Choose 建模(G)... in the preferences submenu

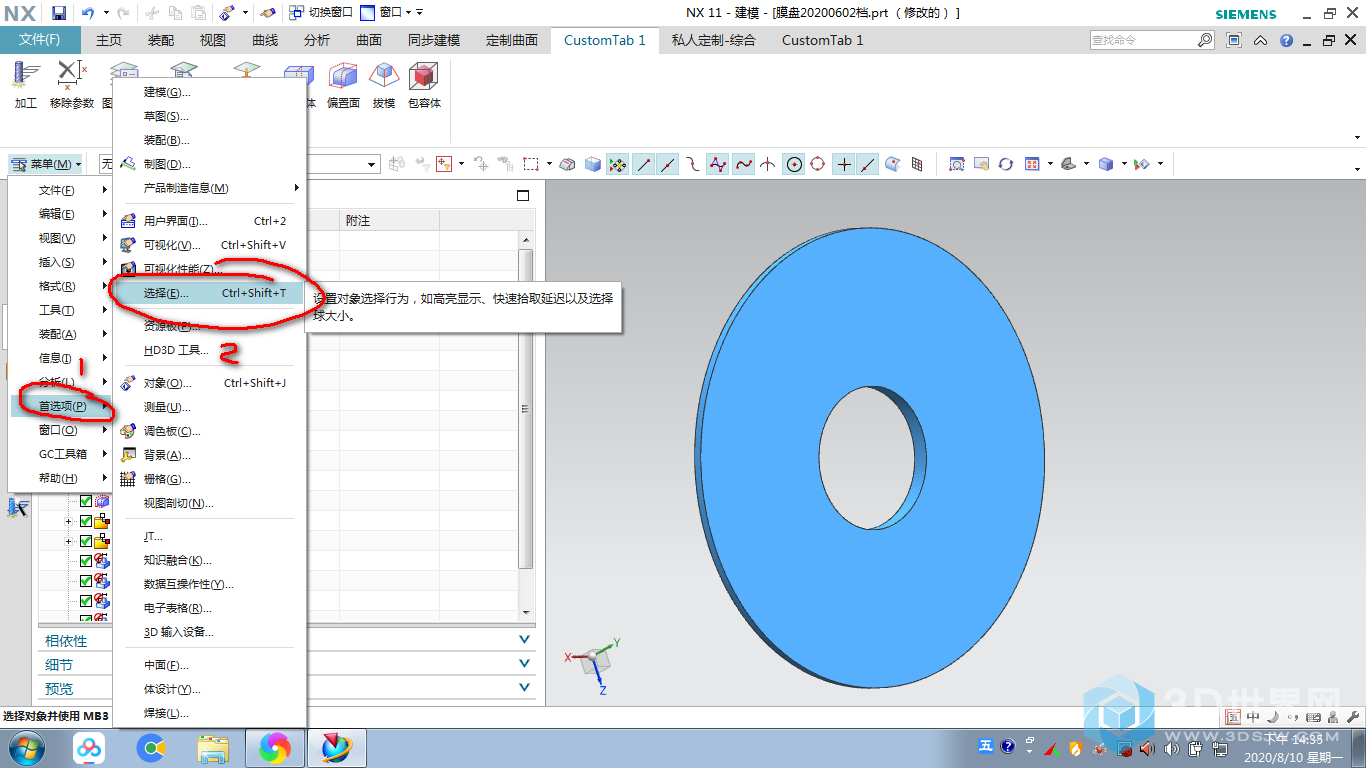point(209,92)
